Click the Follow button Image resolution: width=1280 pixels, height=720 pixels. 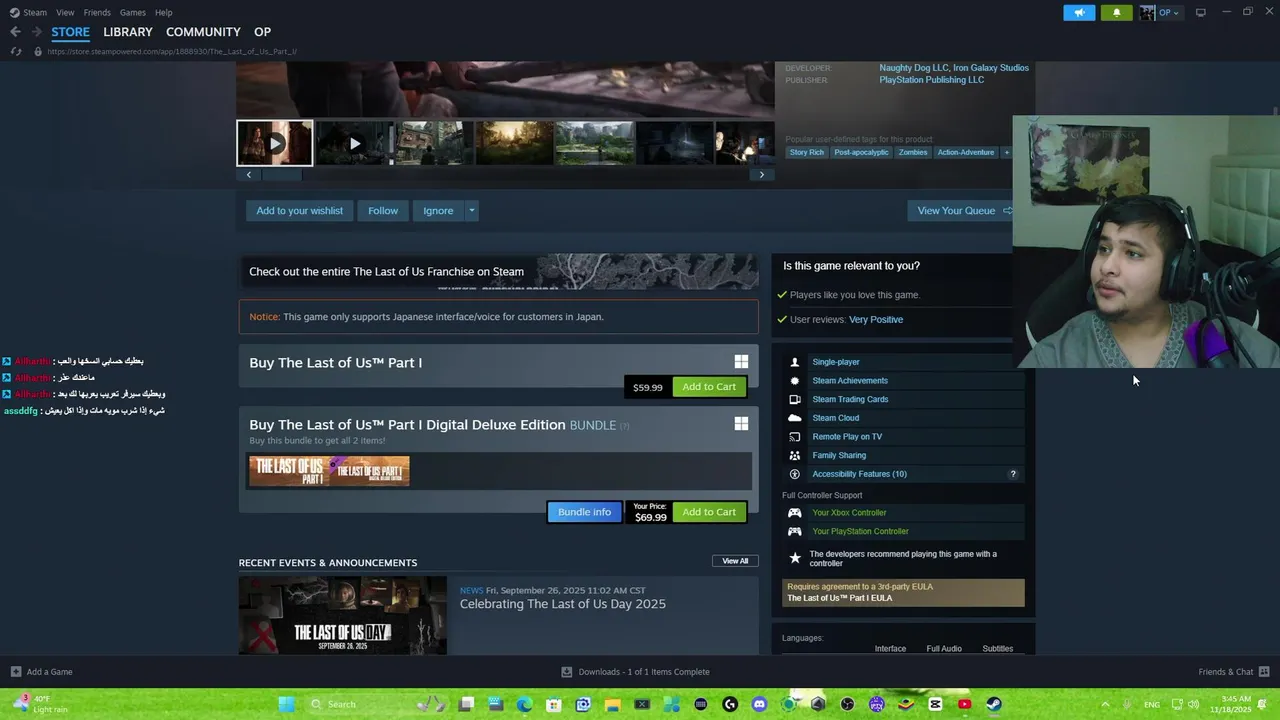383,211
